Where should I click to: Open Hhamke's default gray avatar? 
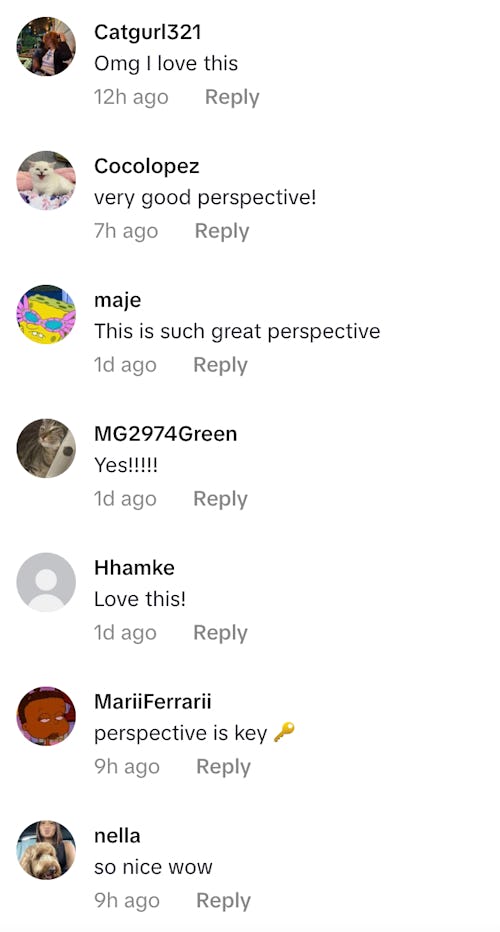46,582
